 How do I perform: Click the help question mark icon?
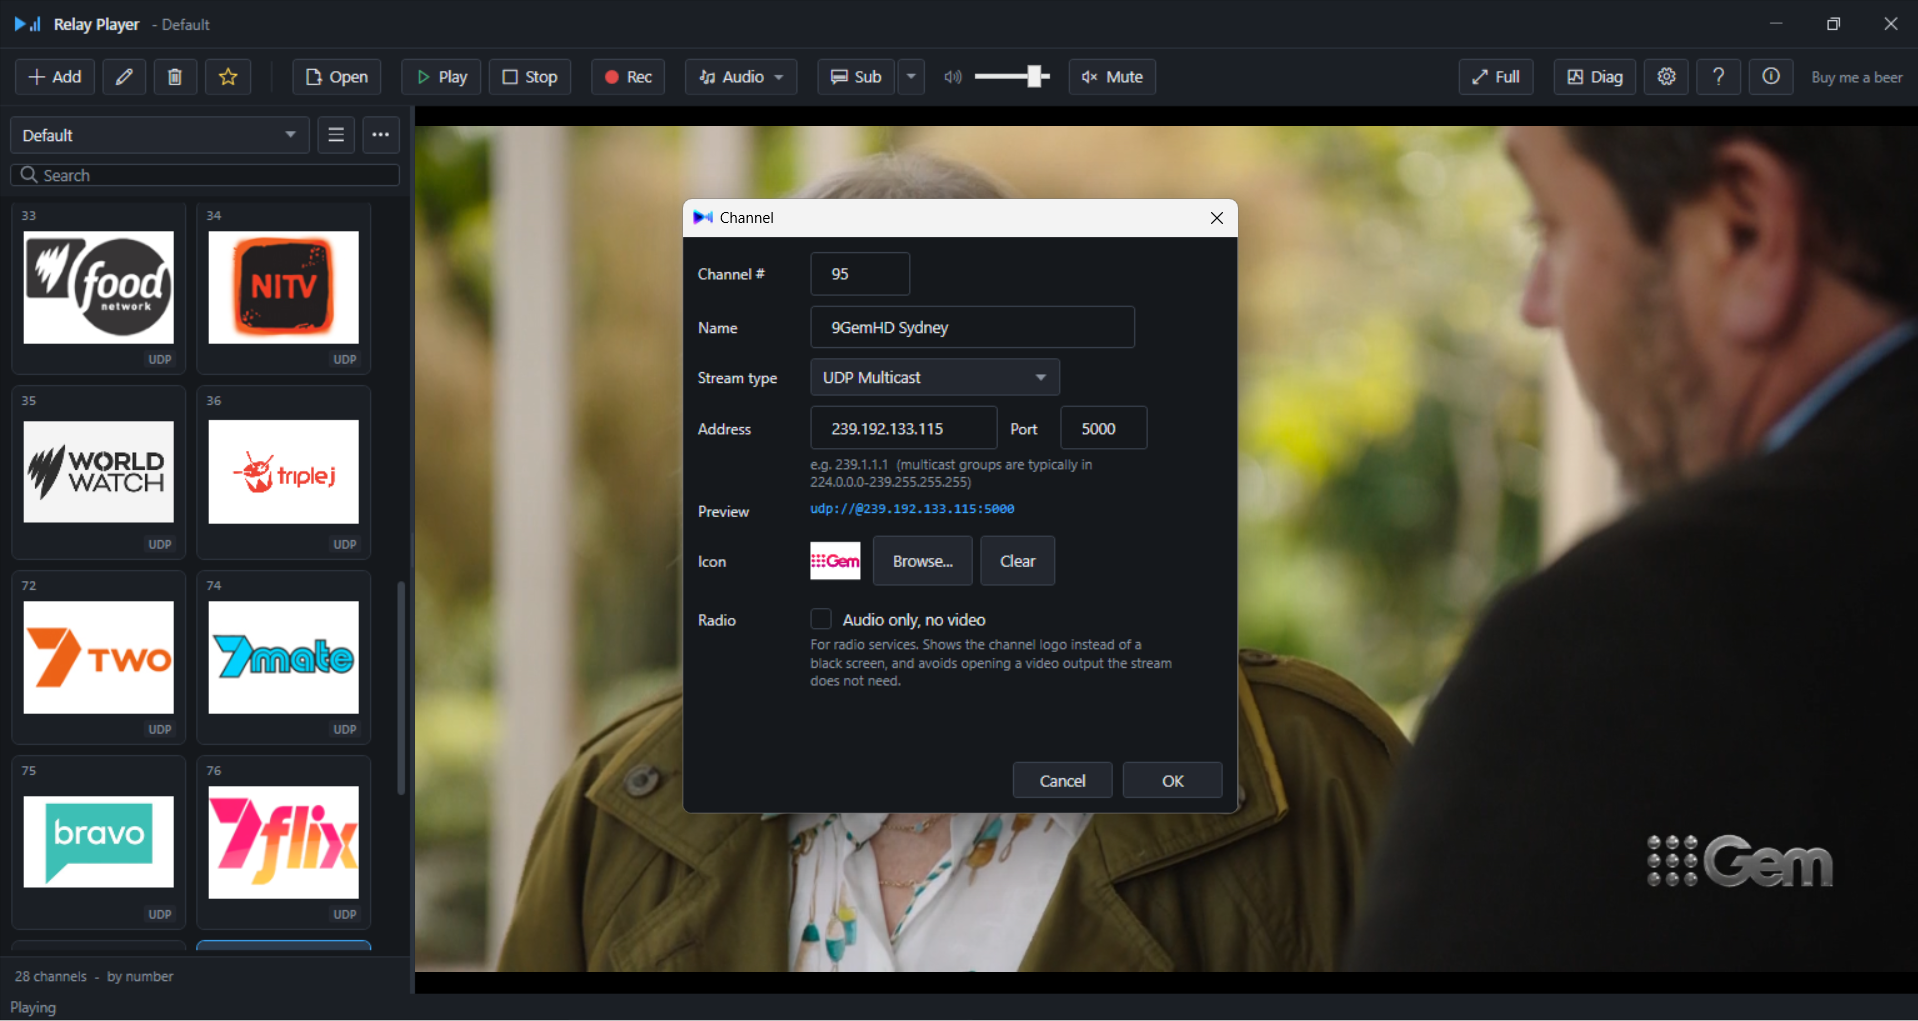point(1719,77)
